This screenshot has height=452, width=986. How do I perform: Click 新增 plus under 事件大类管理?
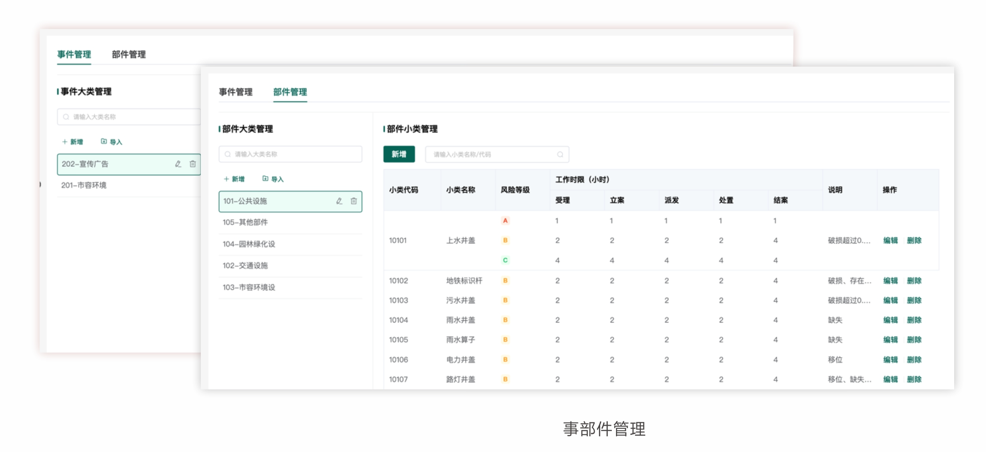pos(72,142)
